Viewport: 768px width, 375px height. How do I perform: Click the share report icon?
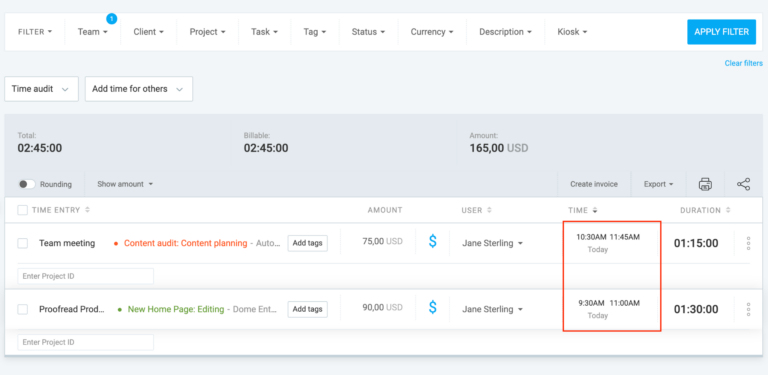[x=744, y=184]
